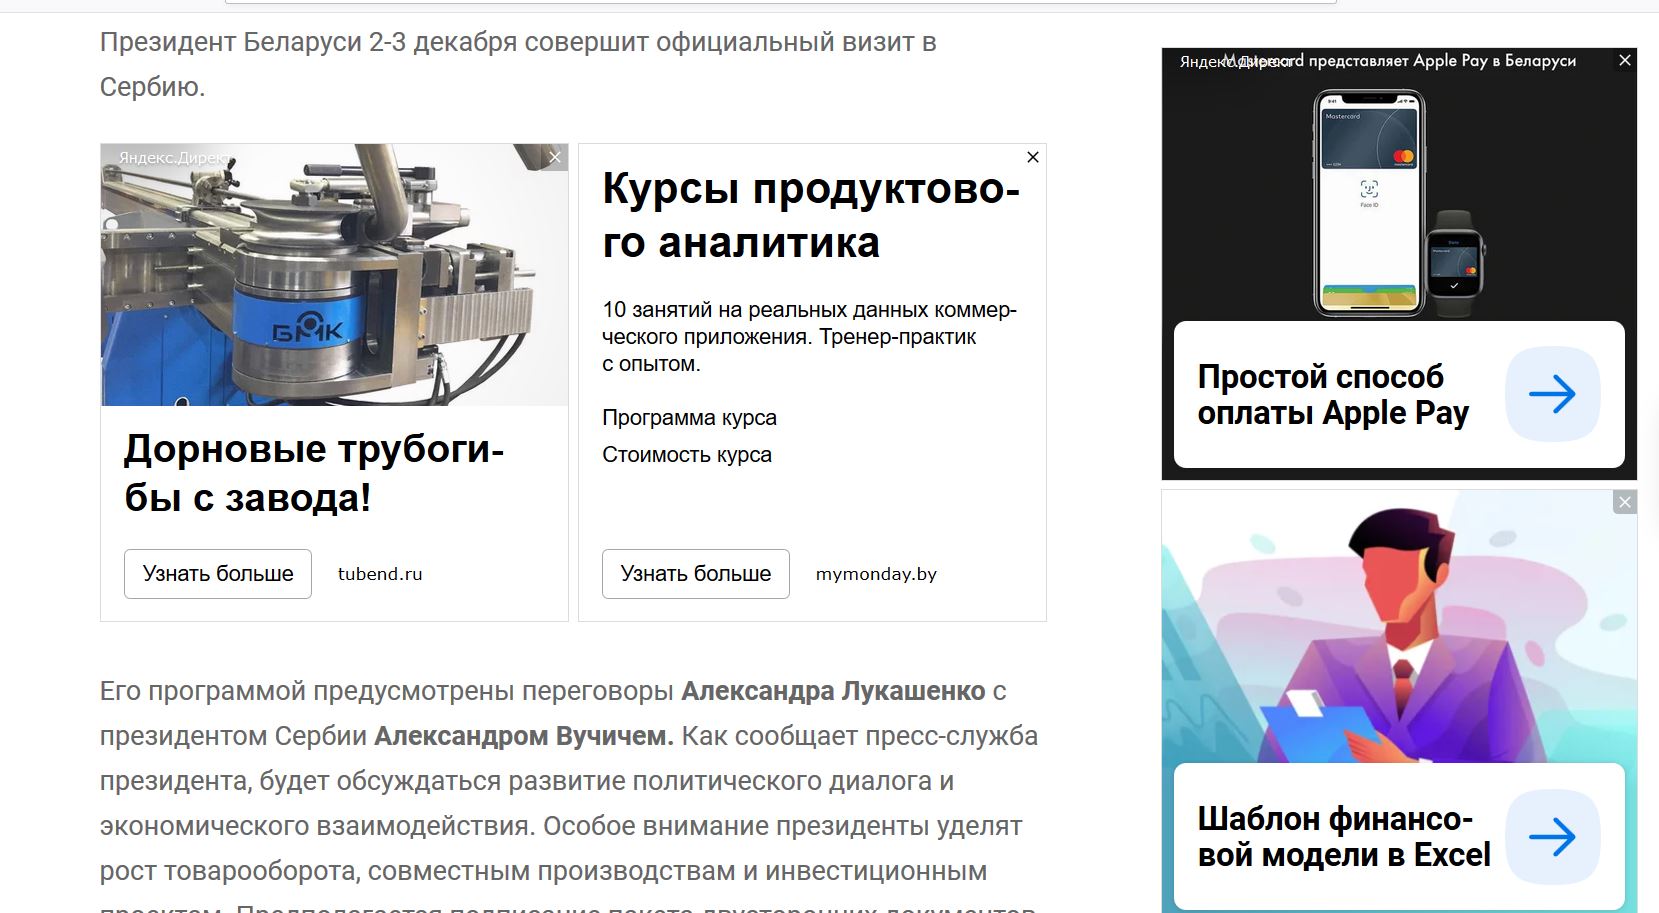
Task: Click the Яндекс.Директ label on tube bender ad
Action: tap(170, 158)
